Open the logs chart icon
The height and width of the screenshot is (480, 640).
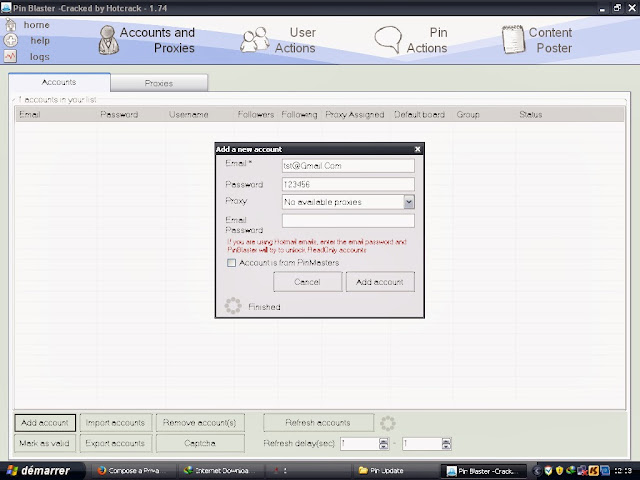(10, 56)
